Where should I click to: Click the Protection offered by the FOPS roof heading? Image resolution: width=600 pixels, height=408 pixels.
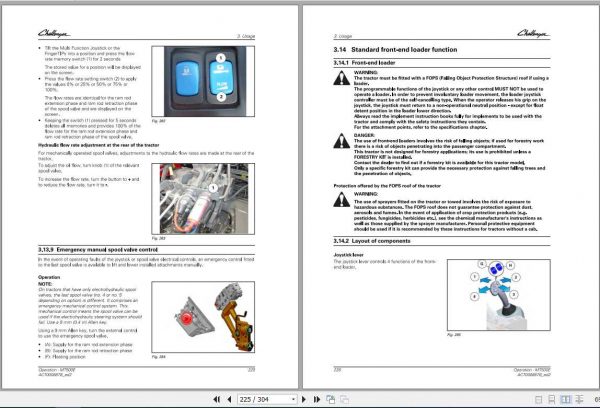click(x=387, y=186)
